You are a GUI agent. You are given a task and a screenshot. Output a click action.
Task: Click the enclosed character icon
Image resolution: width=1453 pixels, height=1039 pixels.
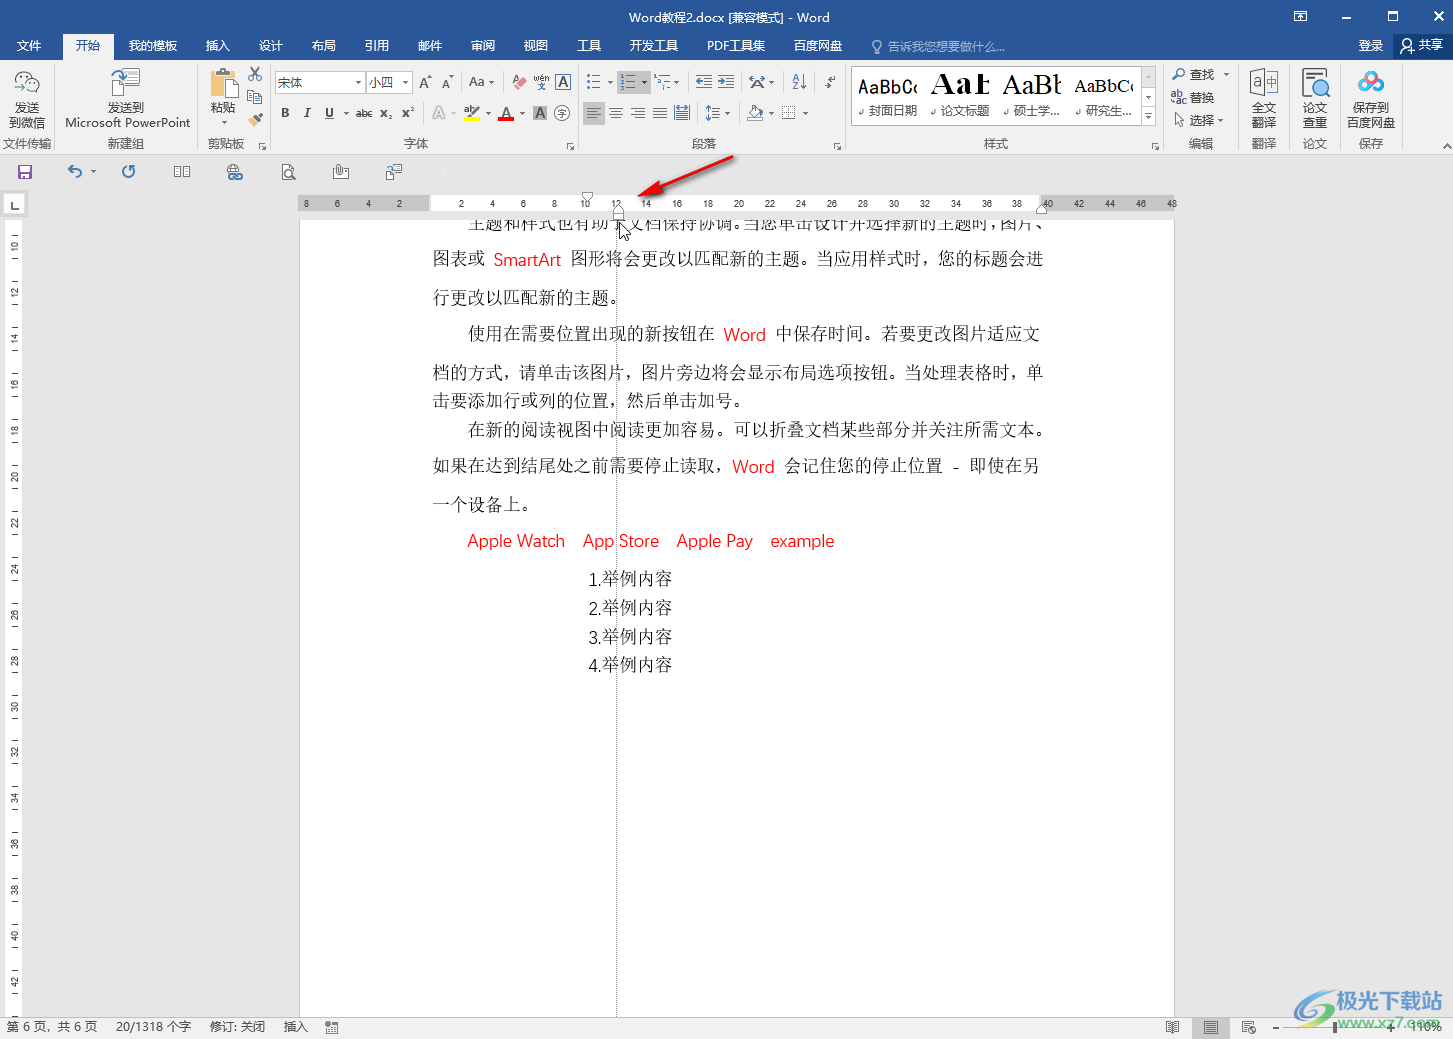pos(562,113)
